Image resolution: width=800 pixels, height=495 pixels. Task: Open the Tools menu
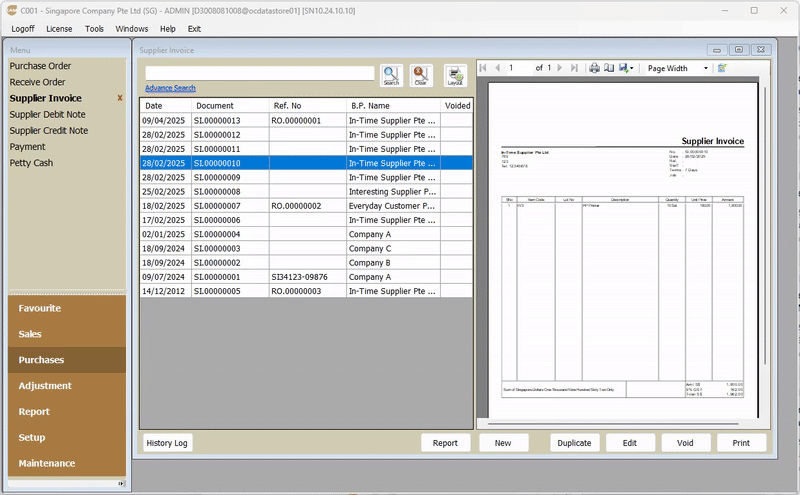tap(94, 29)
